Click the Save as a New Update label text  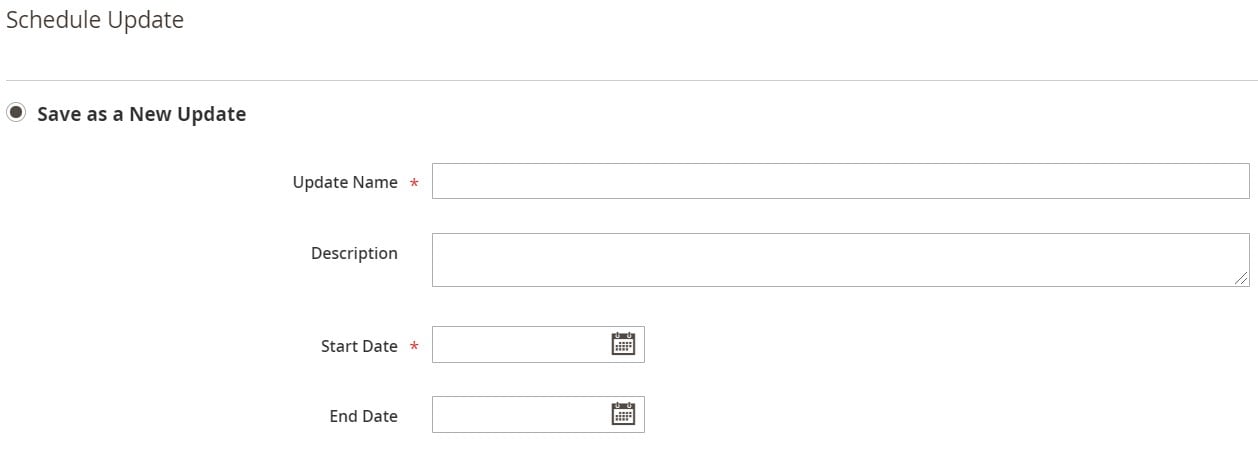tap(141, 114)
